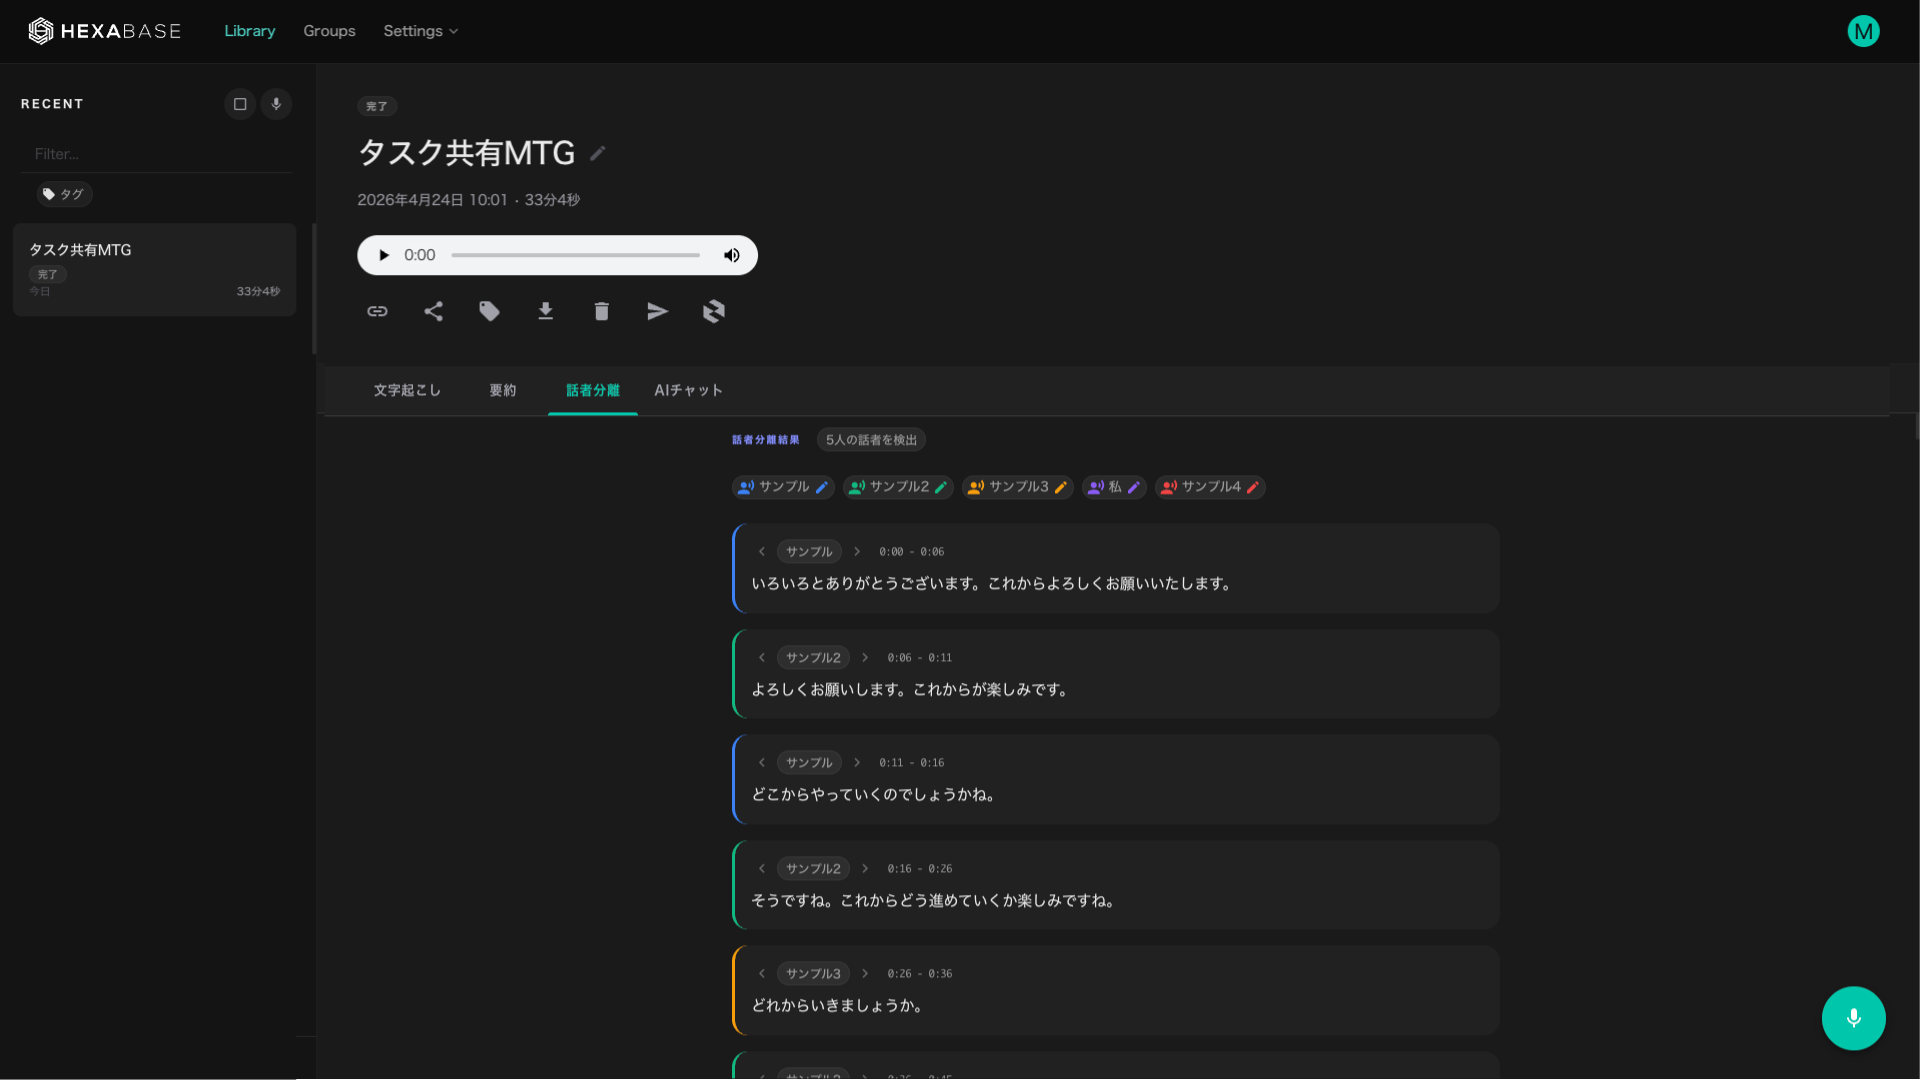Switch to the 要約 tab

(x=502, y=390)
